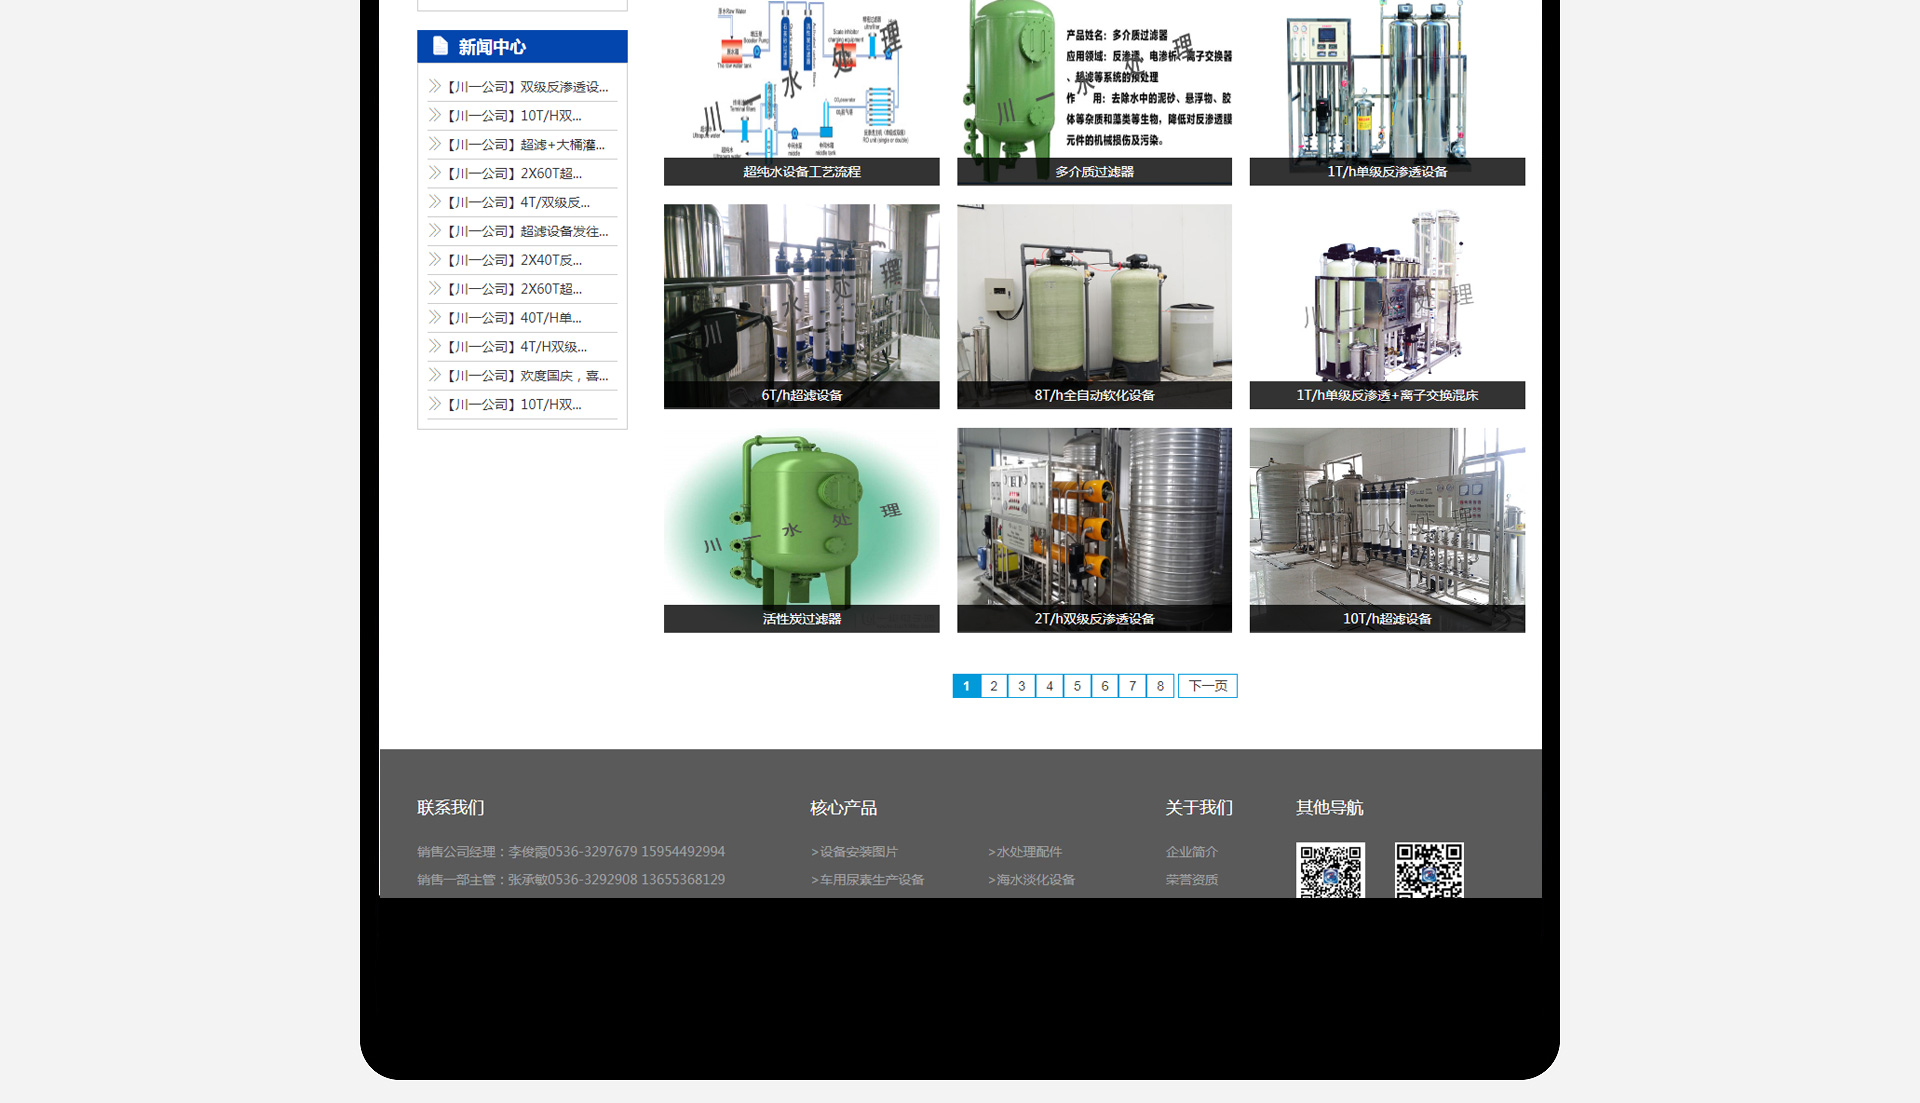Screen dimensions: 1920x1103
Task: Open news 【川一公司】2X40T反...
Action: pos(513,261)
